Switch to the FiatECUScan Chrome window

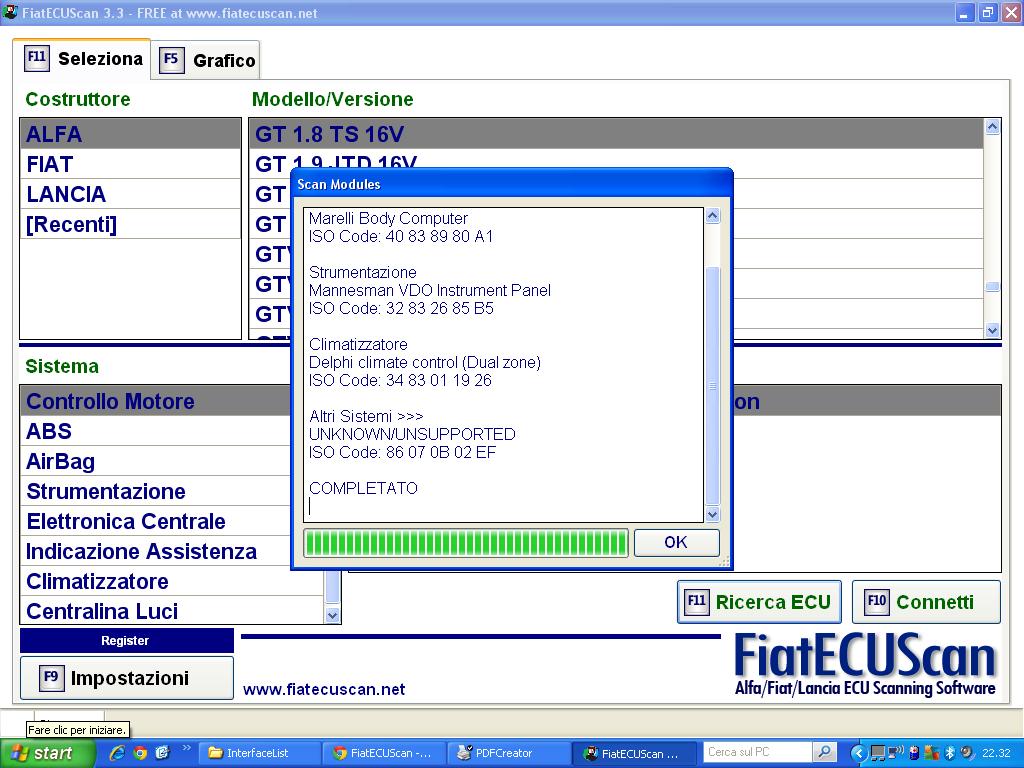384,753
